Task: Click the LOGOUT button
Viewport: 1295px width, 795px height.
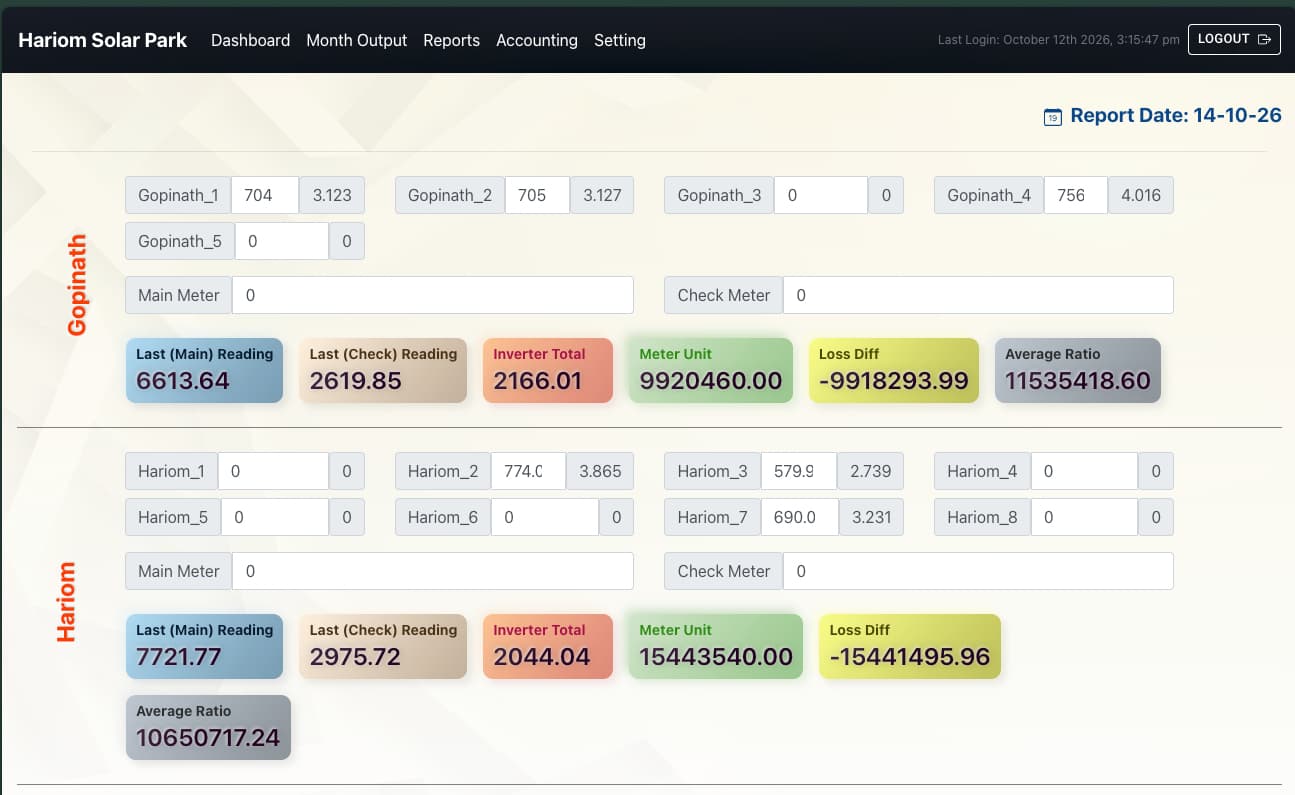Action: pyautogui.click(x=1234, y=39)
